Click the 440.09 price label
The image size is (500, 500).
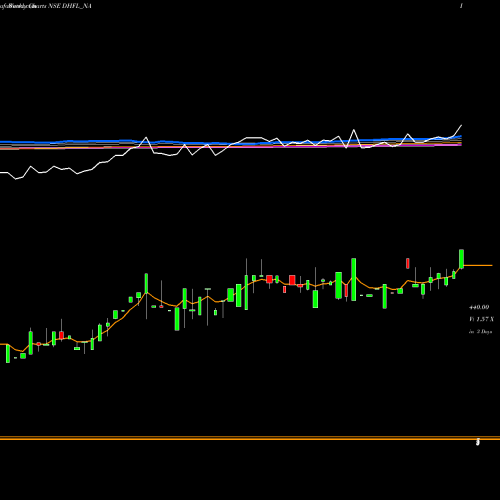(x=479, y=307)
